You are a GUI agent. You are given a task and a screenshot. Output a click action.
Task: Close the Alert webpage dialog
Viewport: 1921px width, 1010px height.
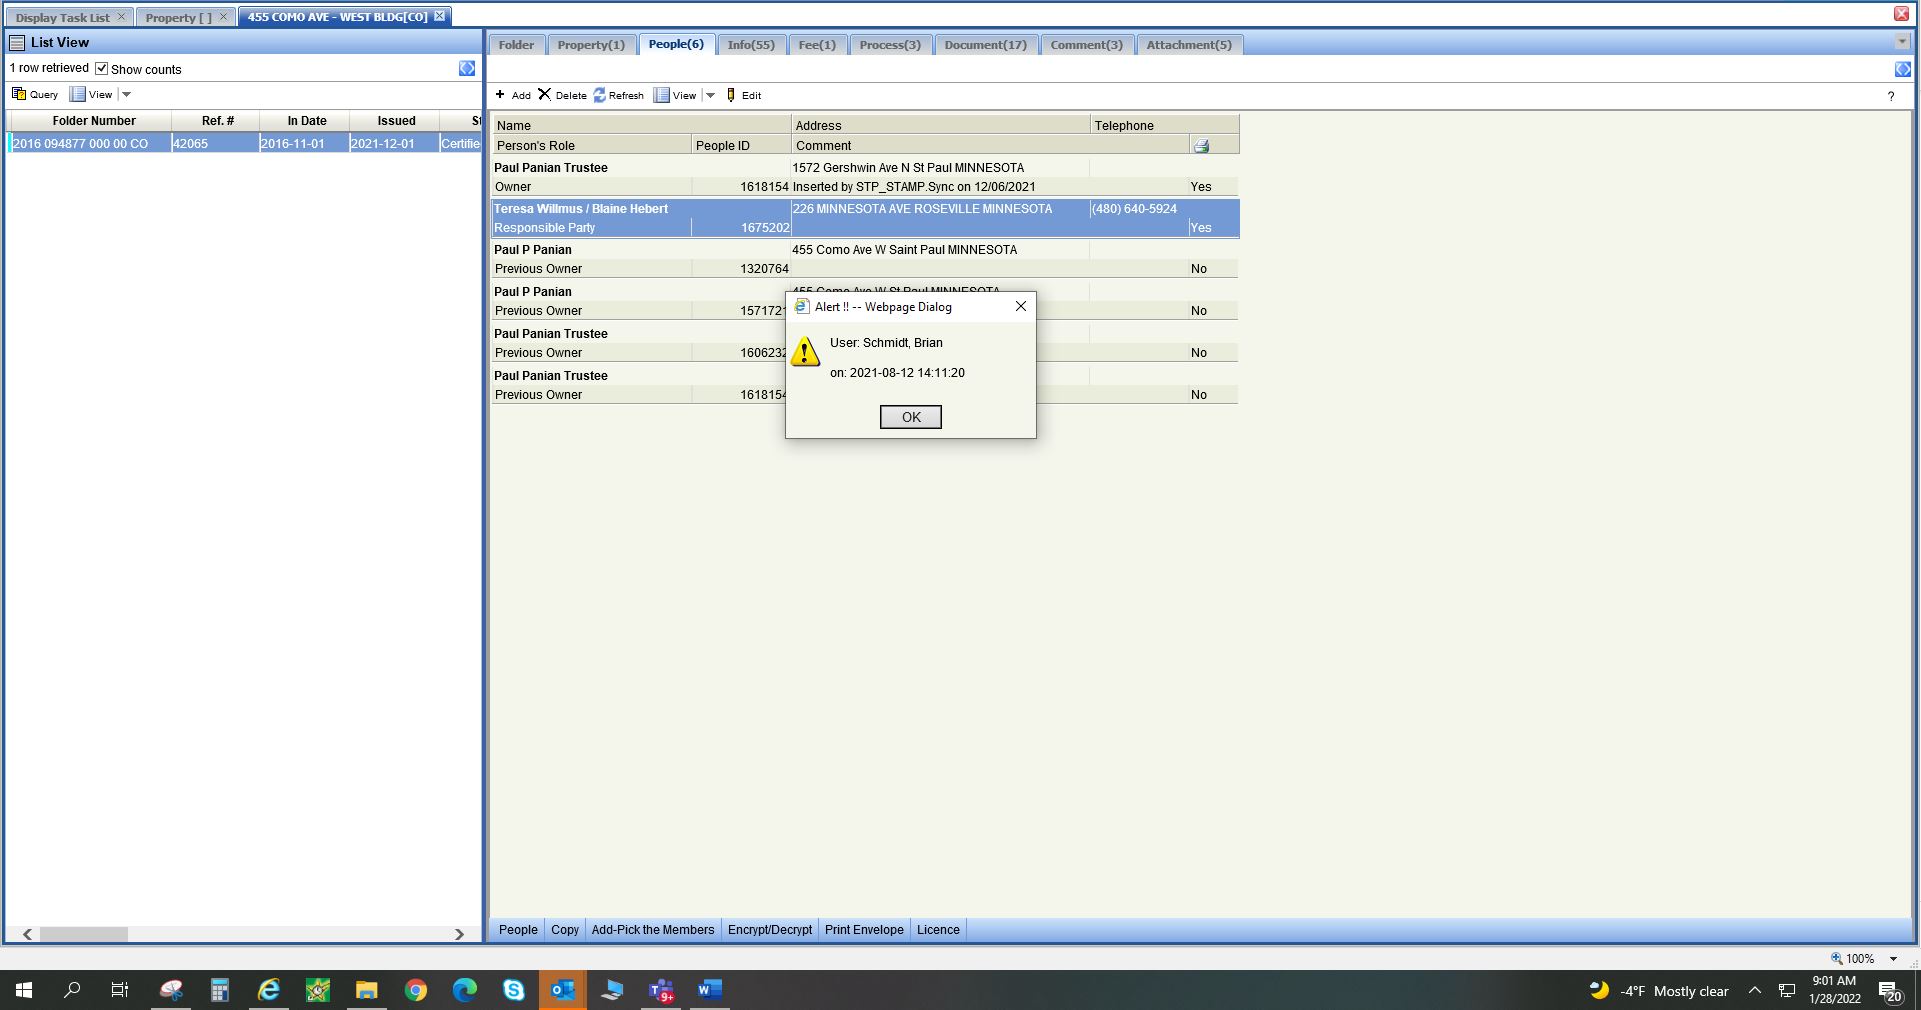[1021, 307]
